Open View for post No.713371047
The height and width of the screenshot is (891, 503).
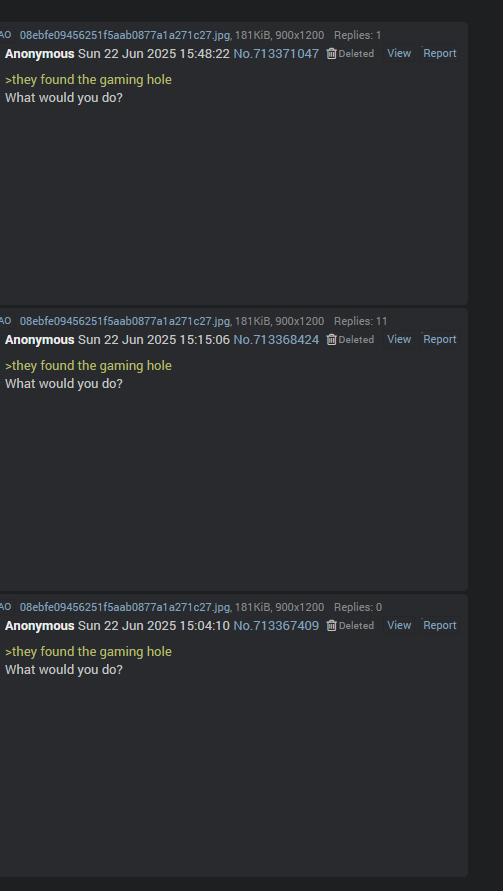[x=399, y=53]
